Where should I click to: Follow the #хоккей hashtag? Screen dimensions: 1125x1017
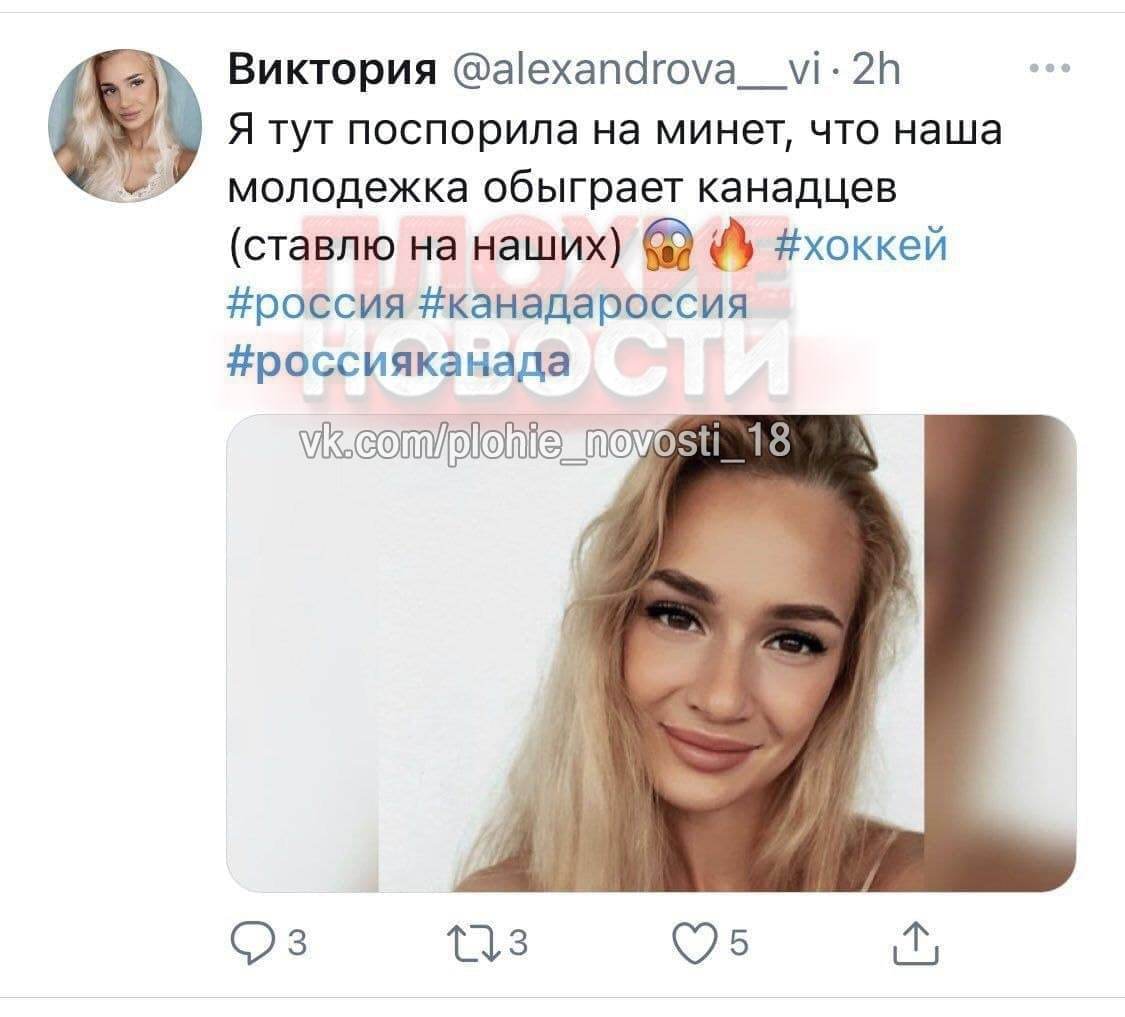click(862, 245)
